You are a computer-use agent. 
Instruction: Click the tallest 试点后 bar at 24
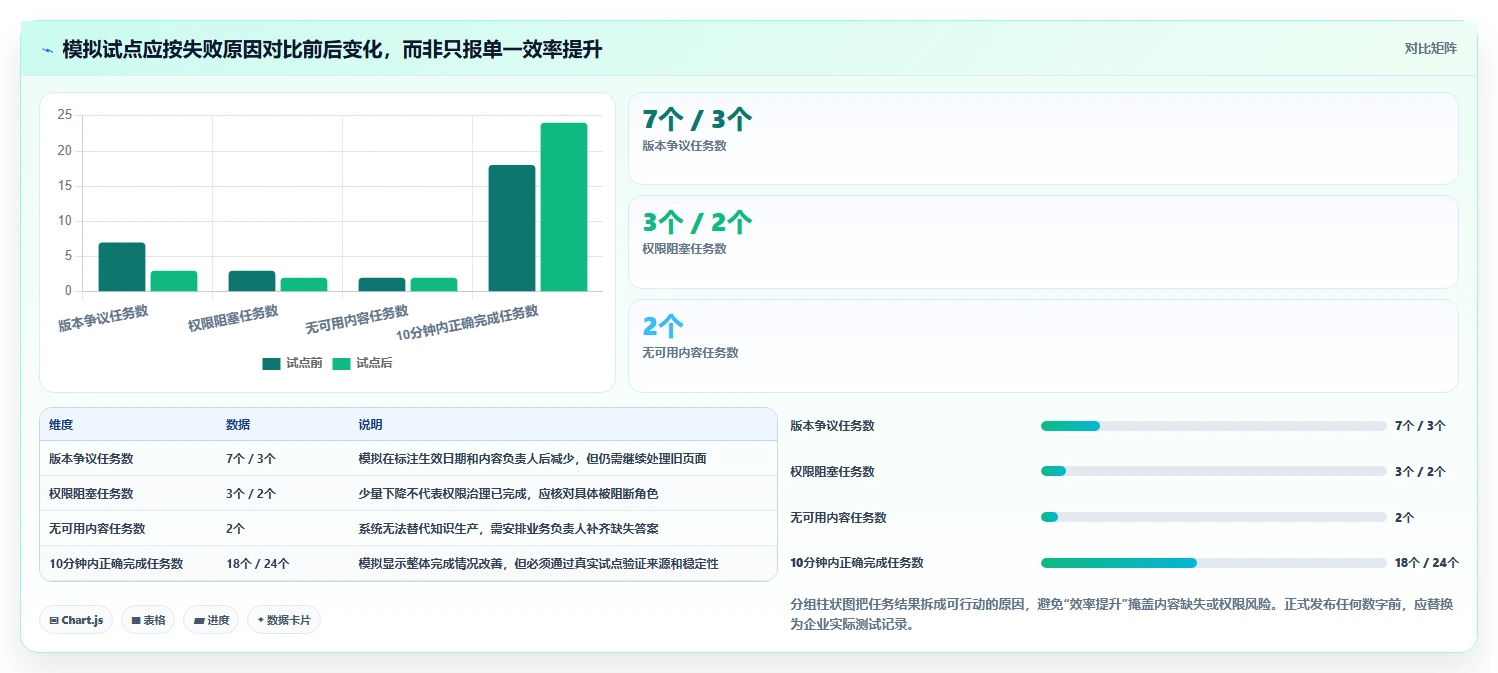pos(564,207)
